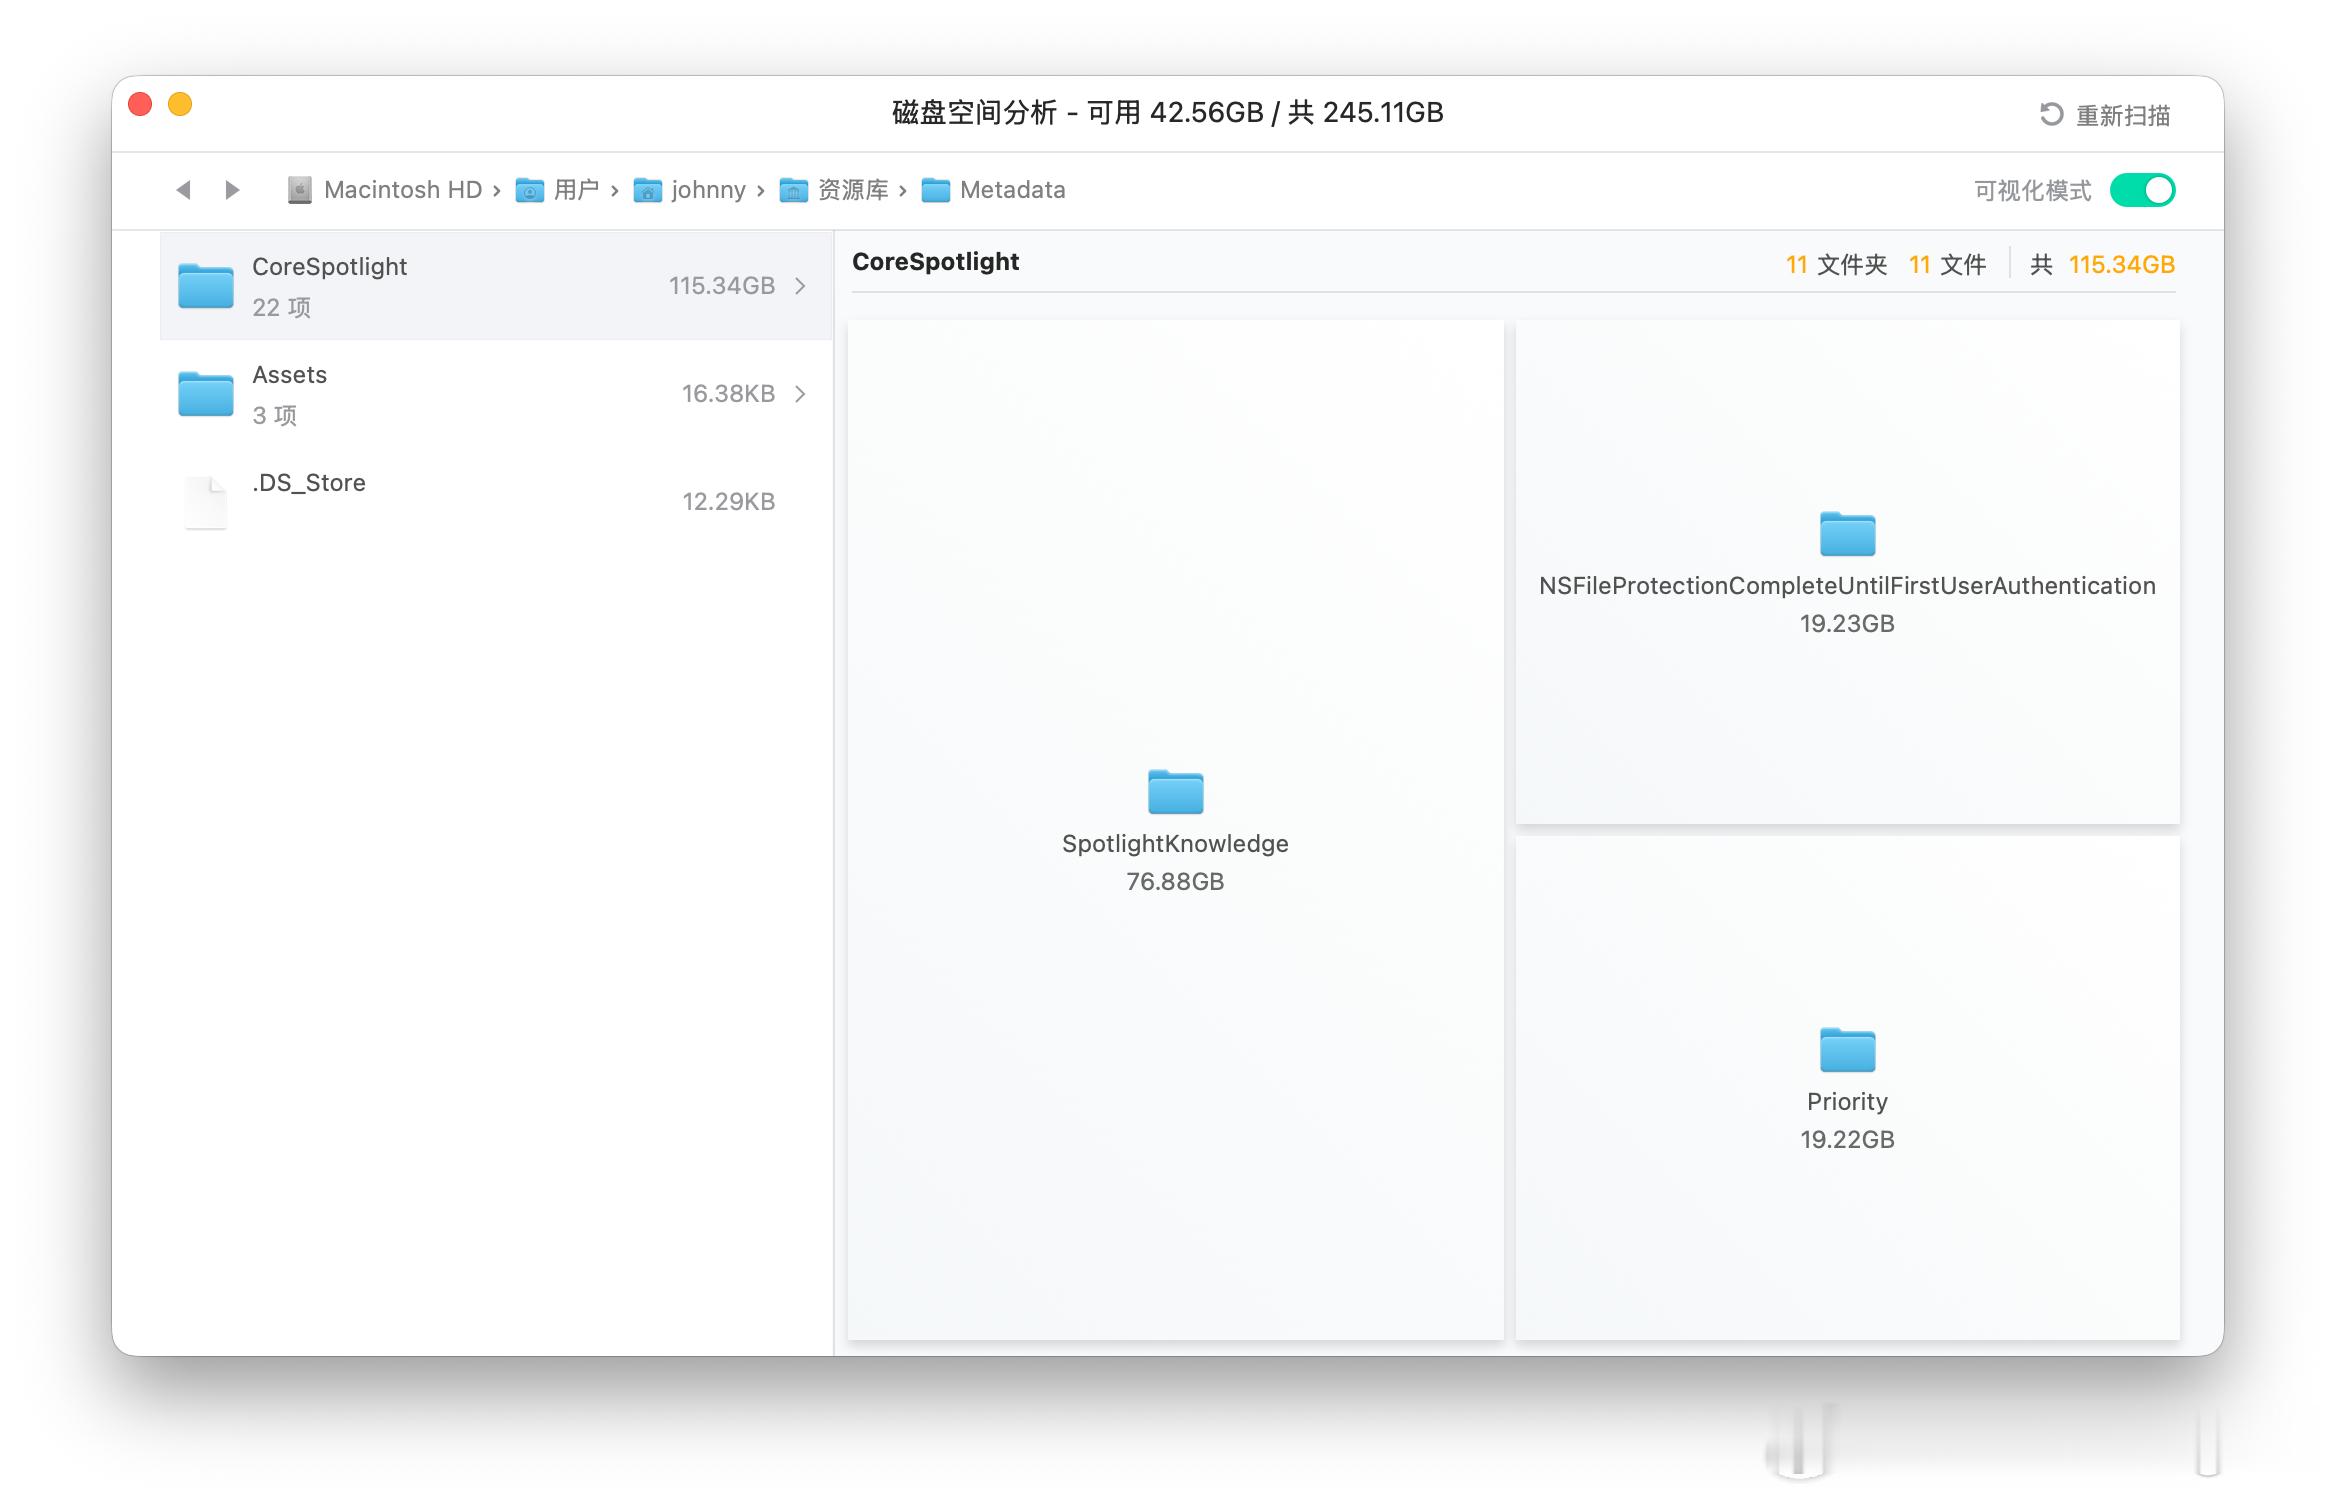The height and width of the screenshot is (1504, 2336).
Task: Navigate to 资源库 in the breadcrumb
Action: (x=853, y=190)
